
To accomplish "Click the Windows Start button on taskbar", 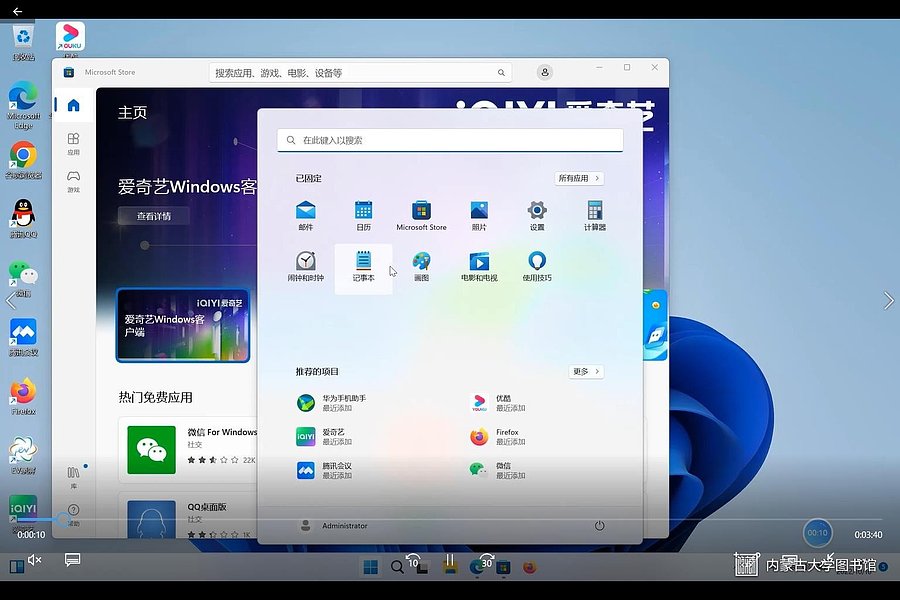I will [x=371, y=567].
